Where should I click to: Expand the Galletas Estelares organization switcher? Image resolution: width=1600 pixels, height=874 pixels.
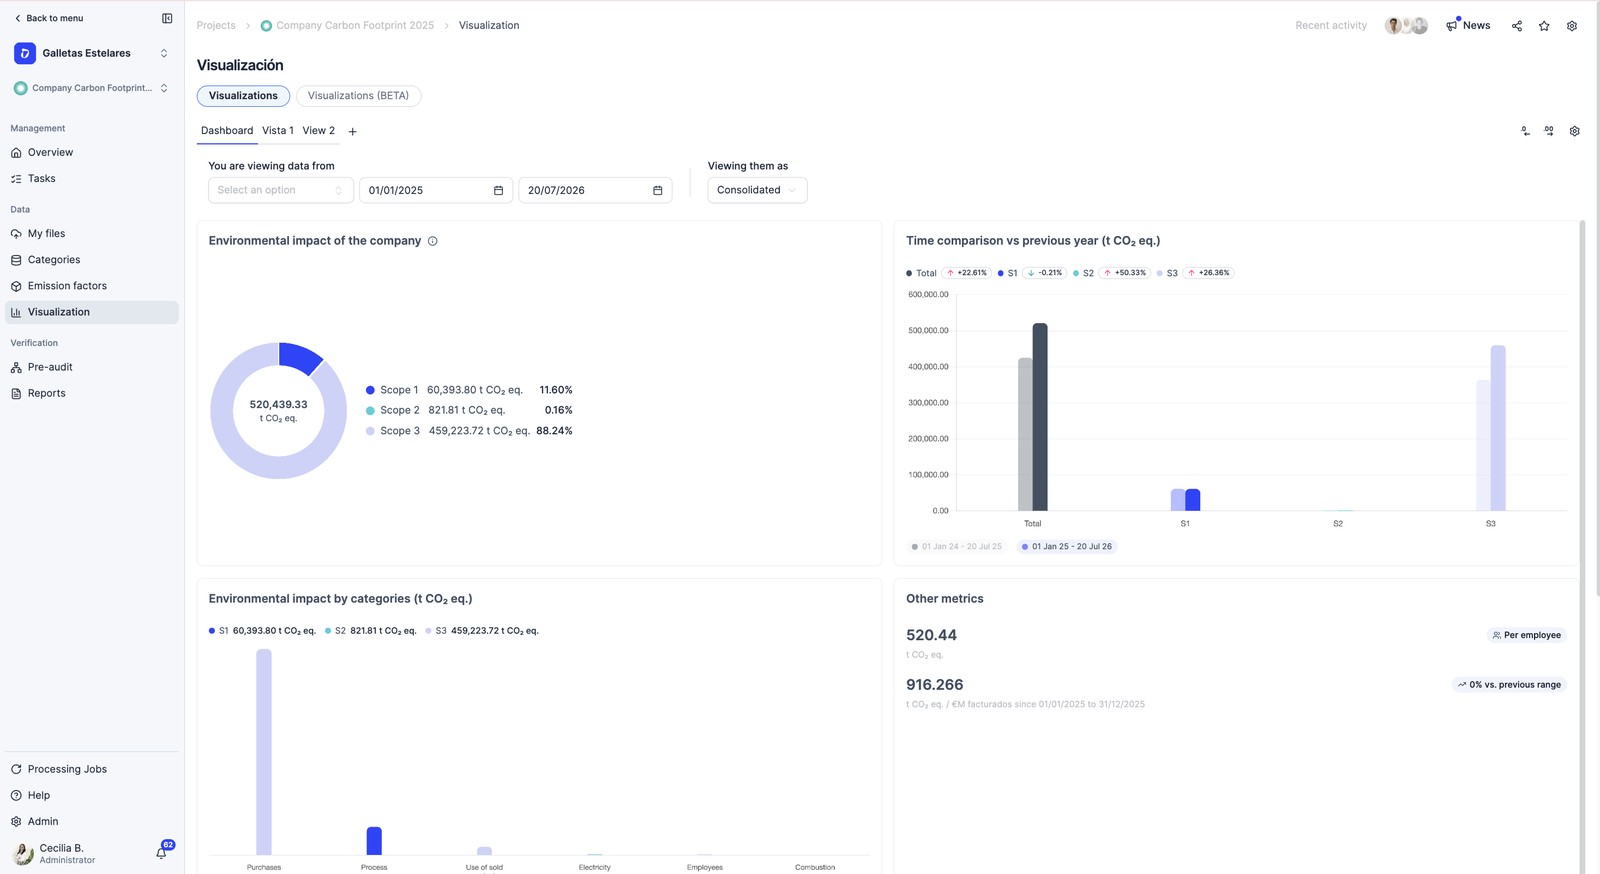(164, 53)
